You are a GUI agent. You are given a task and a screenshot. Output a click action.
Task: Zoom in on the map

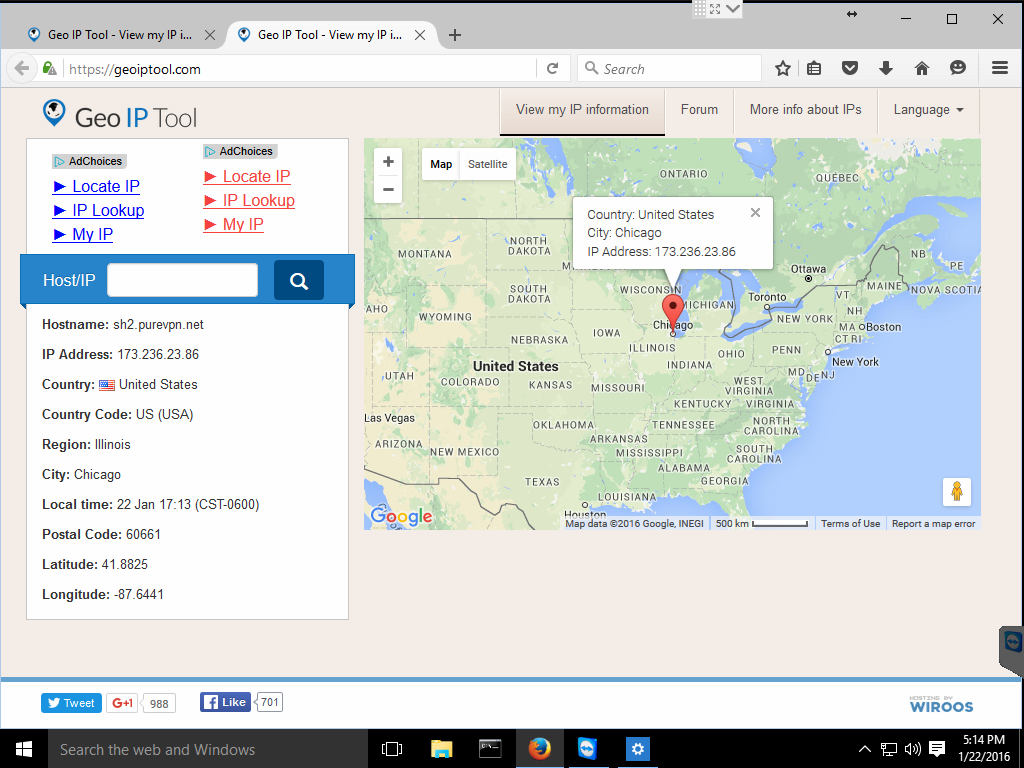[388, 161]
